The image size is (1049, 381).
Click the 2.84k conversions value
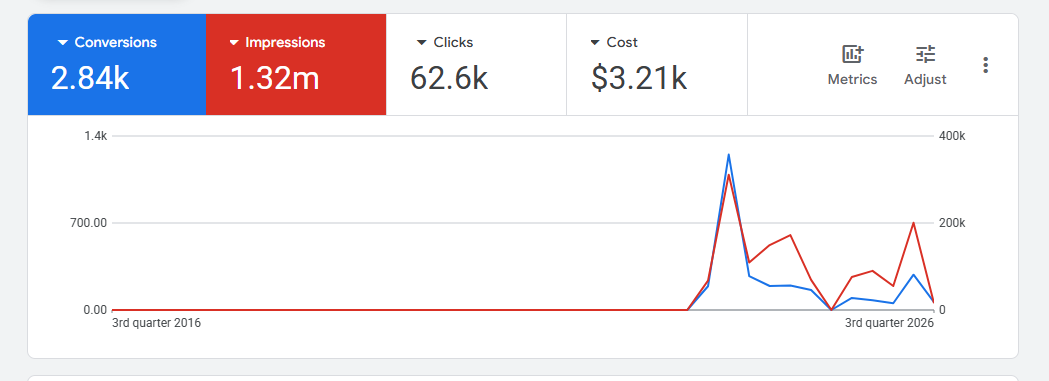tap(90, 78)
